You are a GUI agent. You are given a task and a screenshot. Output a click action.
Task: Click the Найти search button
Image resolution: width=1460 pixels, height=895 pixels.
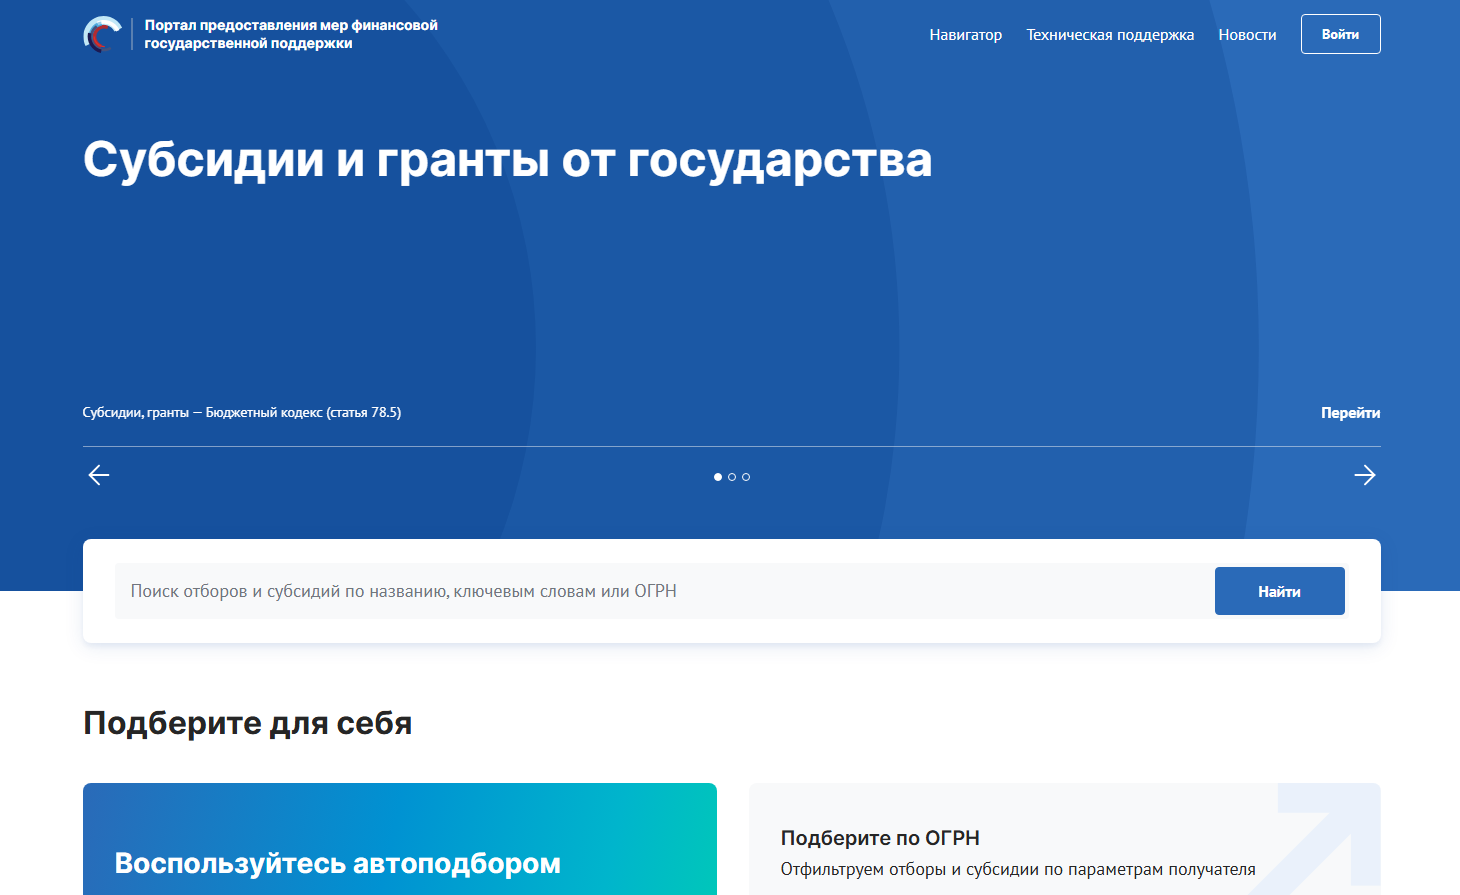[1279, 591]
